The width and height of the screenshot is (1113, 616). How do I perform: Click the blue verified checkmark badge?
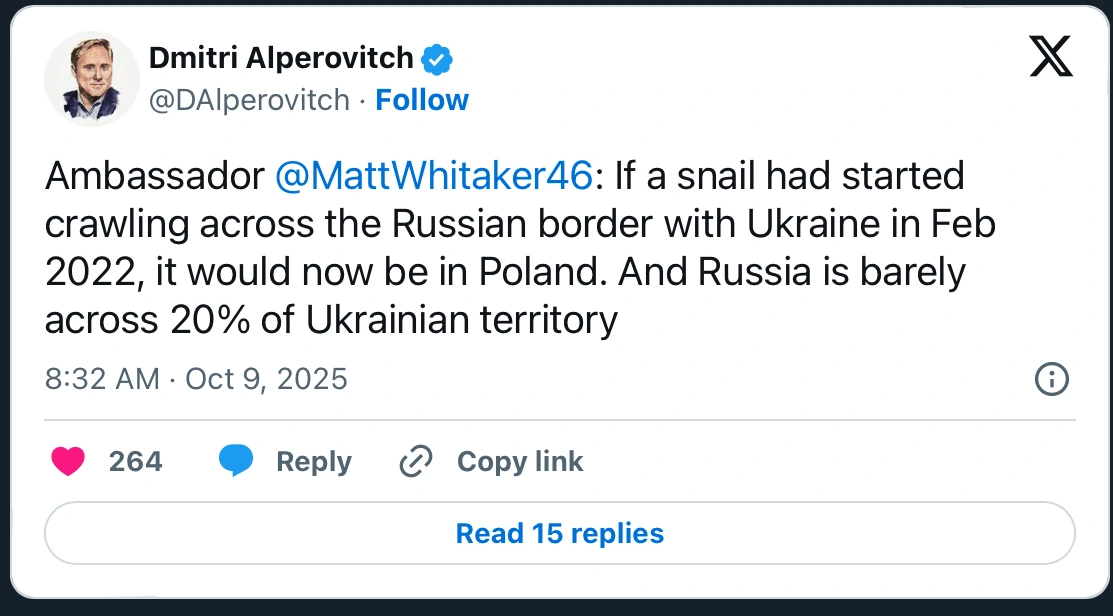click(x=436, y=59)
